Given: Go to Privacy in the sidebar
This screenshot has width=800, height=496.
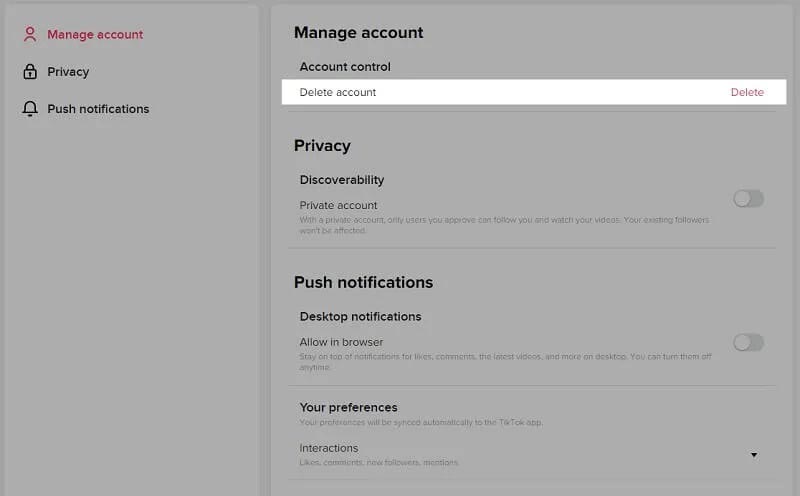Looking at the screenshot, I should pyautogui.click(x=68, y=71).
